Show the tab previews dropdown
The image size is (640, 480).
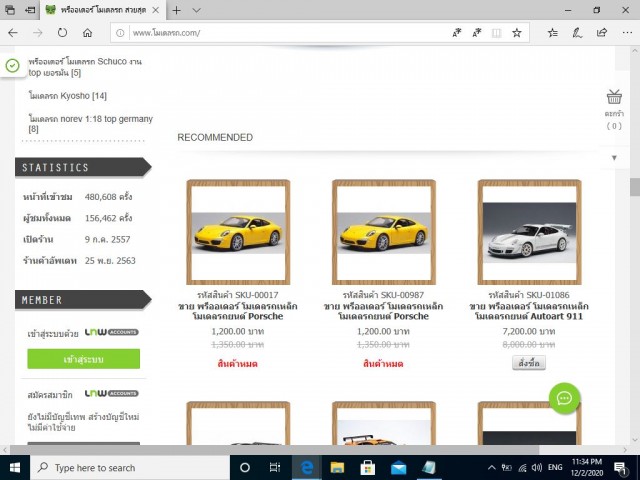[197, 10]
